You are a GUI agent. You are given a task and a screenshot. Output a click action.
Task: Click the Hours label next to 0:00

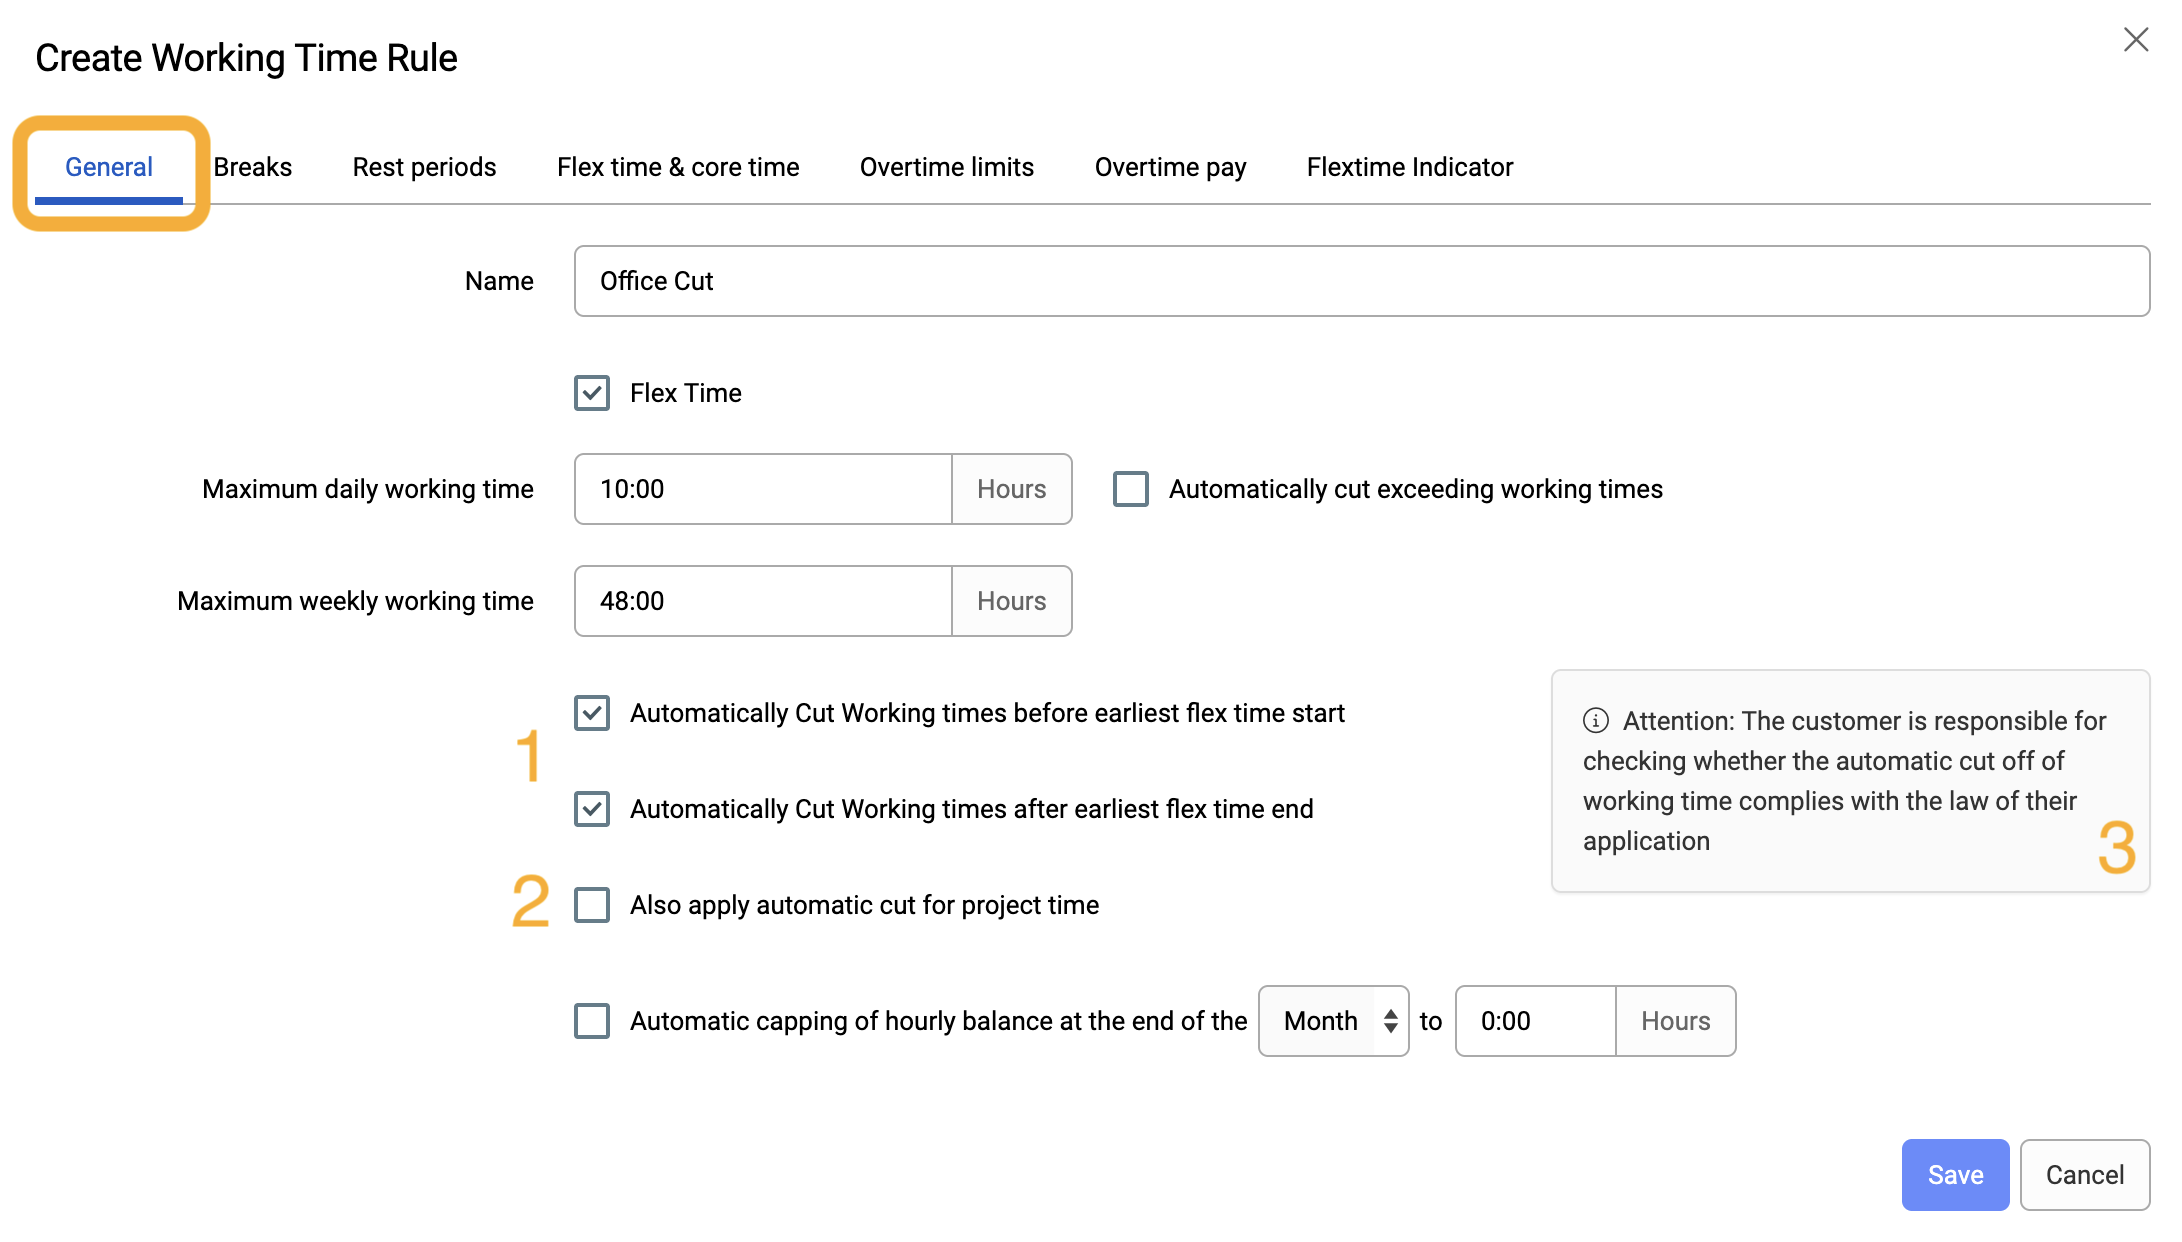tap(1676, 1021)
